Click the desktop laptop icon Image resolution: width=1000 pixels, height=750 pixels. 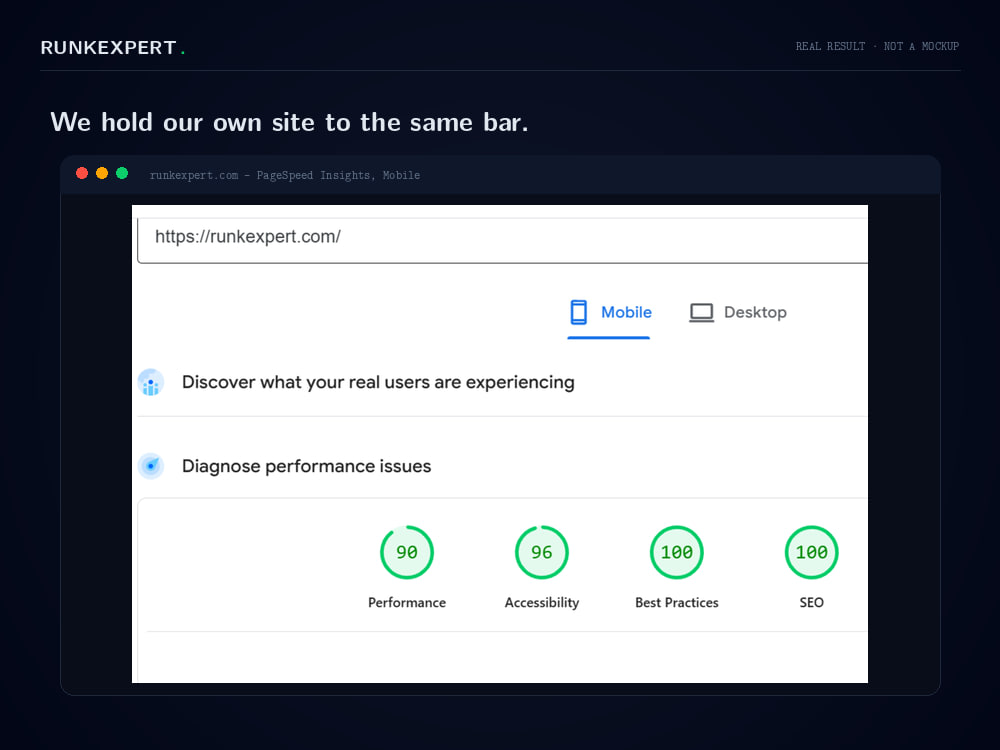pos(702,312)
